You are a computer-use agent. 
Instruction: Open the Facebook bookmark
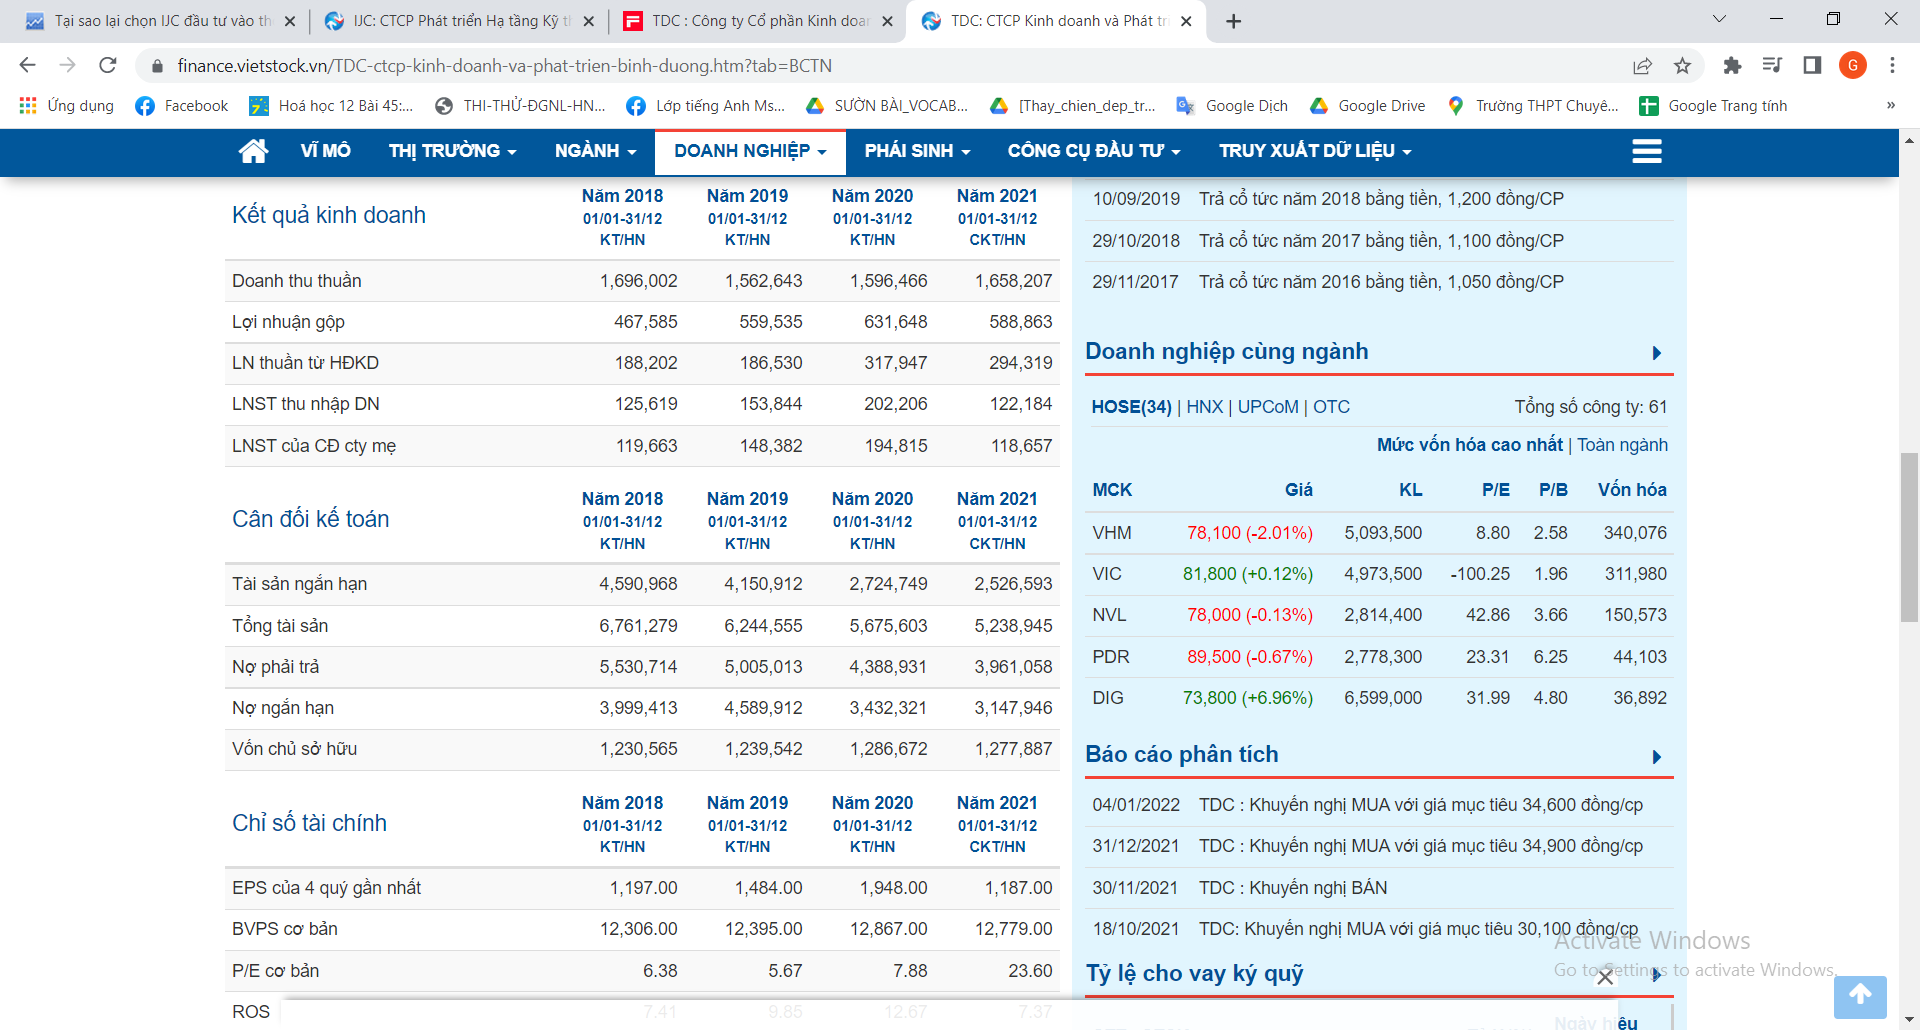pos(182,106)
